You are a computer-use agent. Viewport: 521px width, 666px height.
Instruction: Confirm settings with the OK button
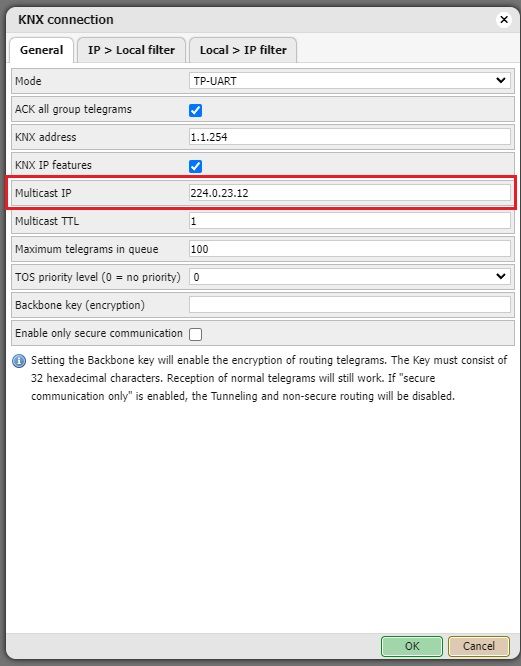coord(412,646)
